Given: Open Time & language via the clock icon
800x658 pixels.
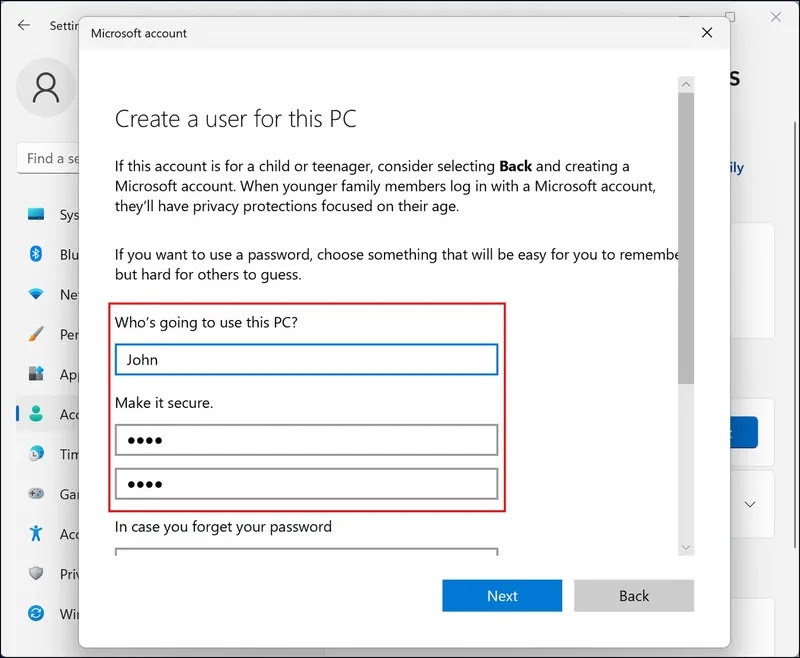Looking at the screenshot, I should point(36,453).
